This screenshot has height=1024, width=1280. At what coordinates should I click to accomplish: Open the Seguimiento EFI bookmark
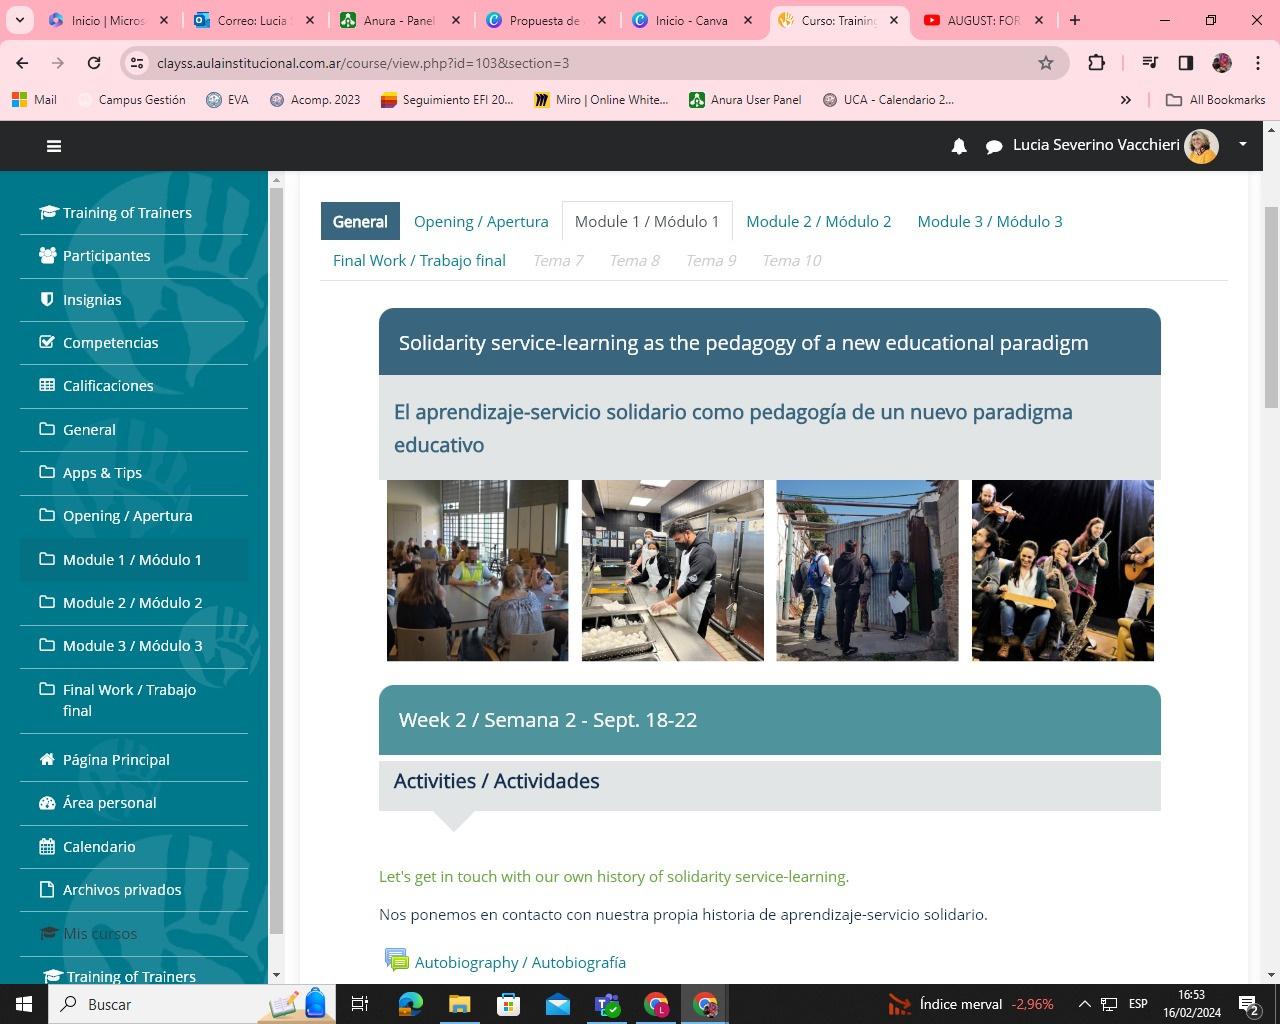(x=447, y=100)
